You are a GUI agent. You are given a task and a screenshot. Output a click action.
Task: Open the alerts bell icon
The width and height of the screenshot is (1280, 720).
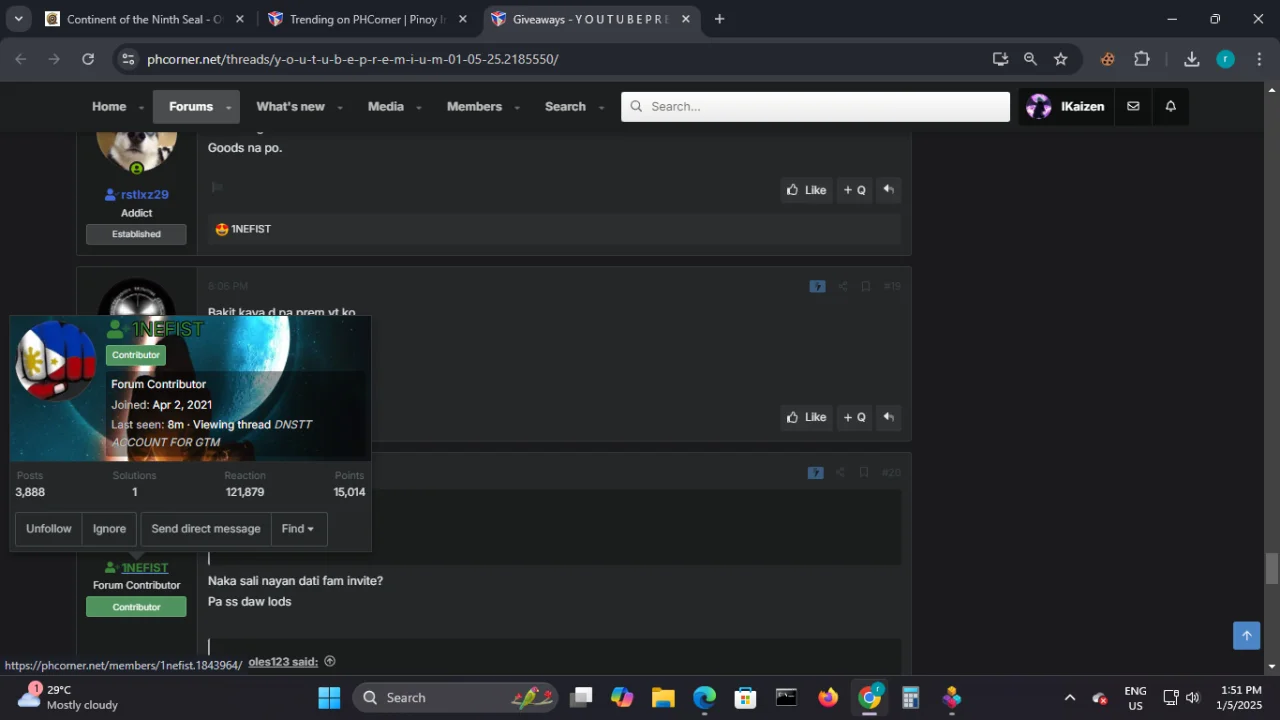(1170, 106)
